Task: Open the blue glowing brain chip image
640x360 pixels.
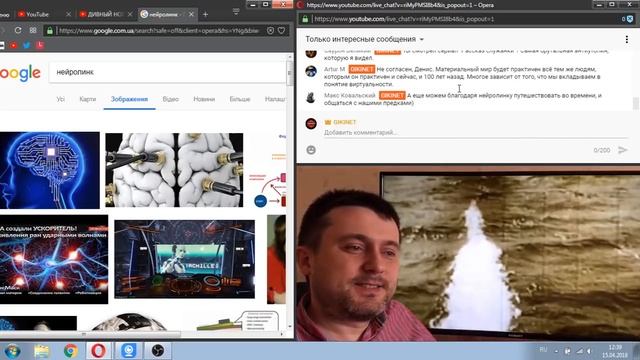Action: click(x=50, y=170)
